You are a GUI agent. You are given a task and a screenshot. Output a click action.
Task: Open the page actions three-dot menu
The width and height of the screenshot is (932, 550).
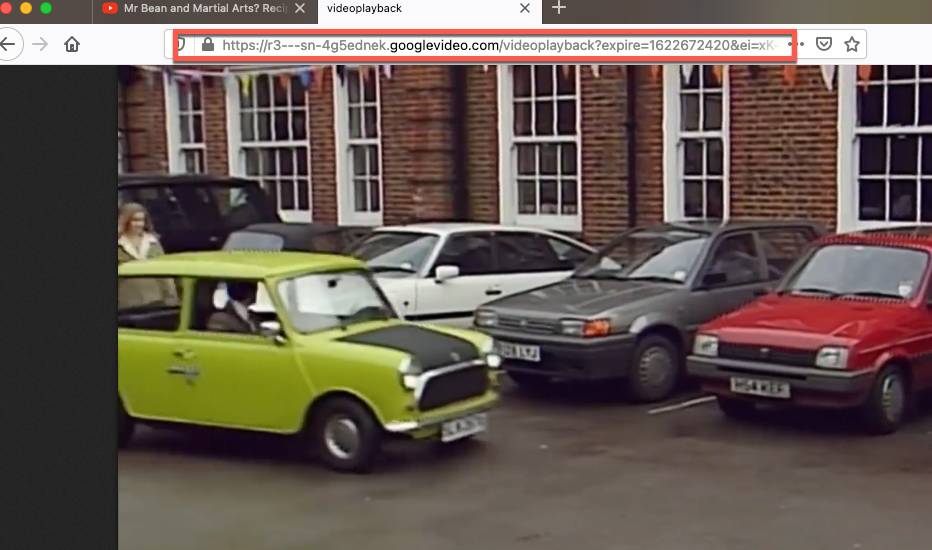[801, 45]
